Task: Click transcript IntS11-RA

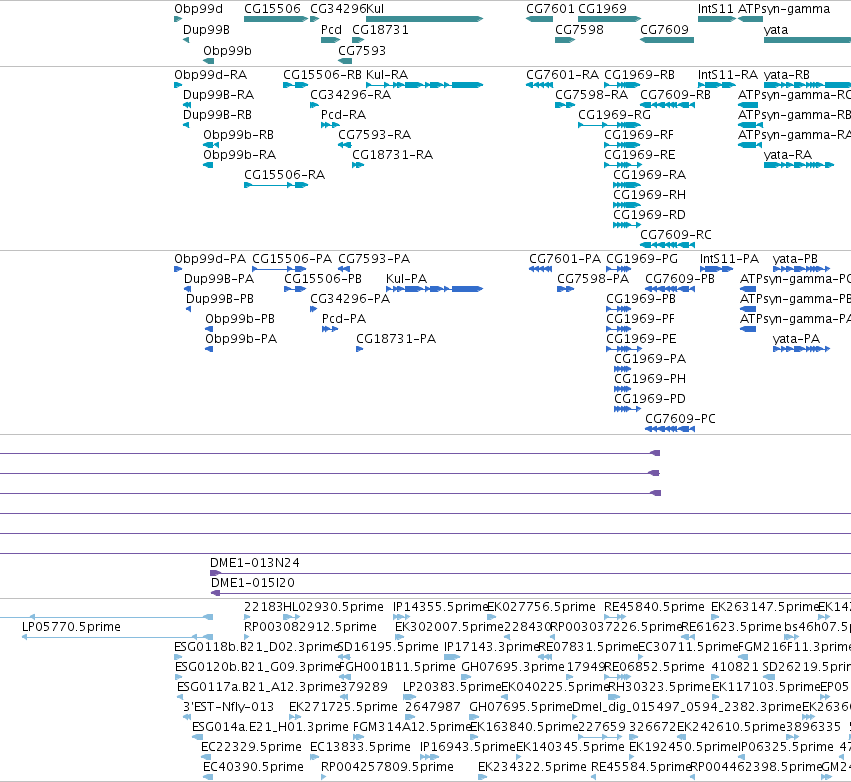Action: click(x=716, y=85)
